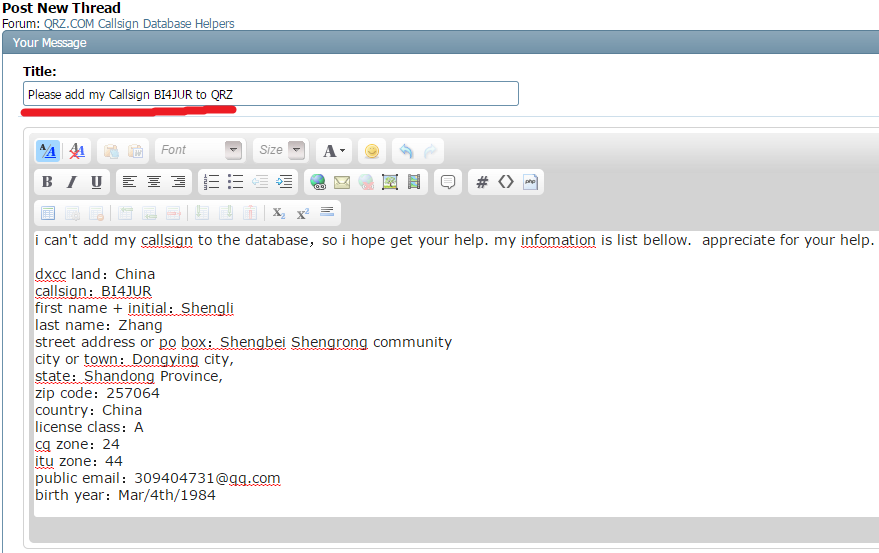Click the Delete Column icon

pyautogui.click(x=250, y=213)
